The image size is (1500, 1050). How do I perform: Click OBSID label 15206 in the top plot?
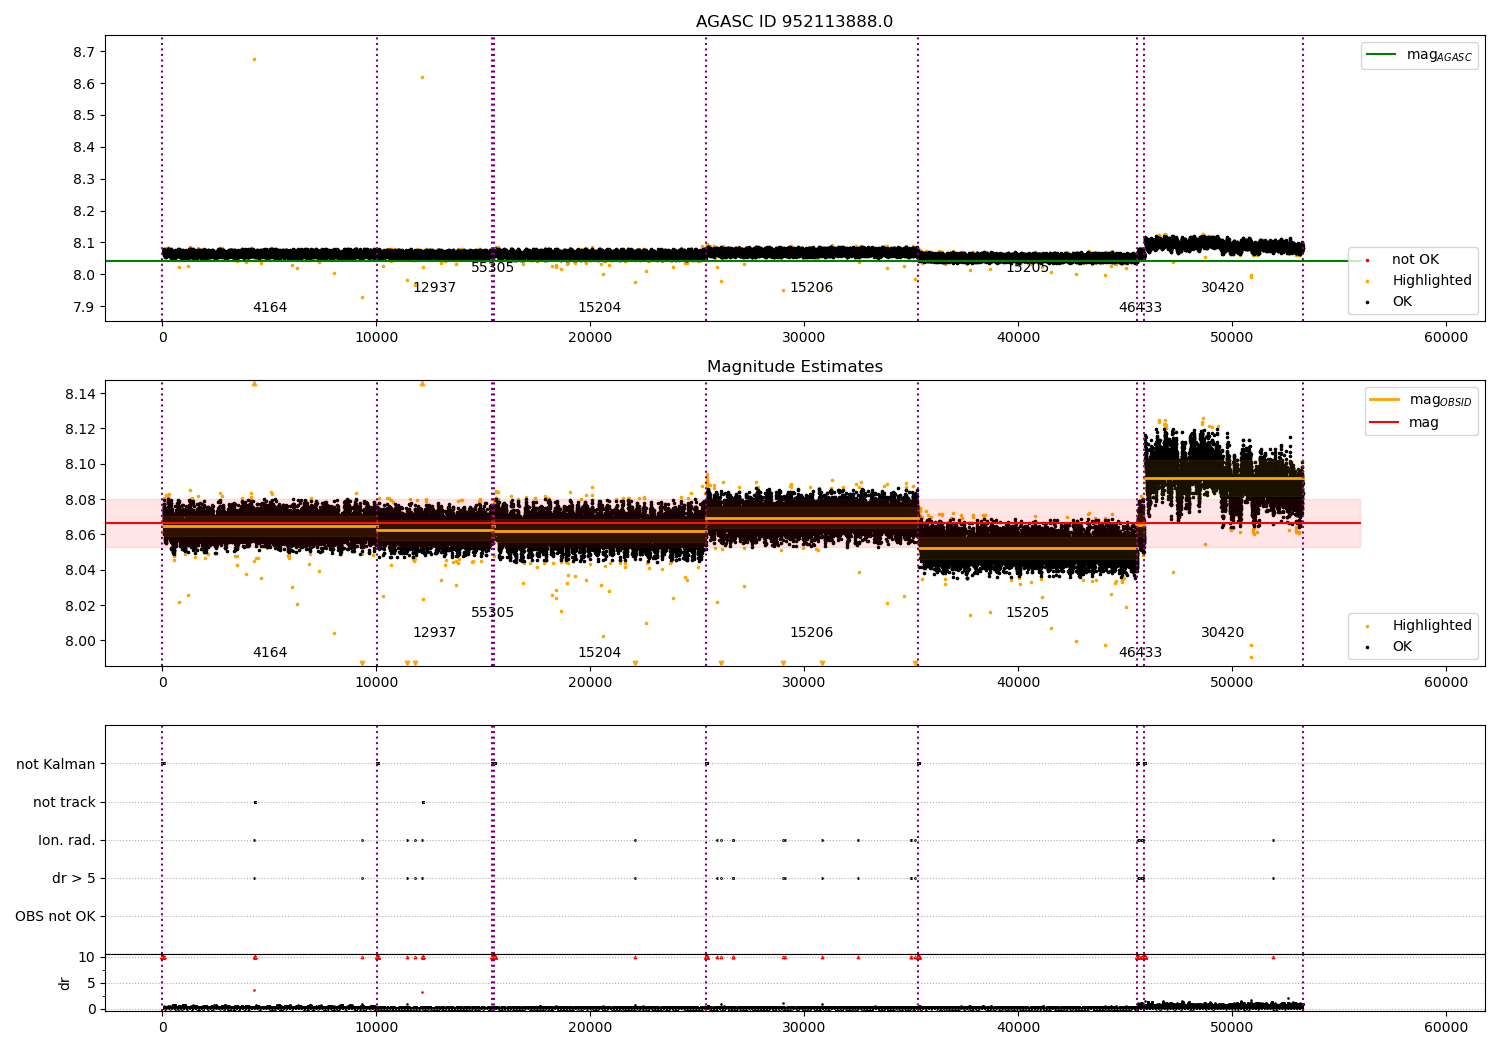[811, 288]
